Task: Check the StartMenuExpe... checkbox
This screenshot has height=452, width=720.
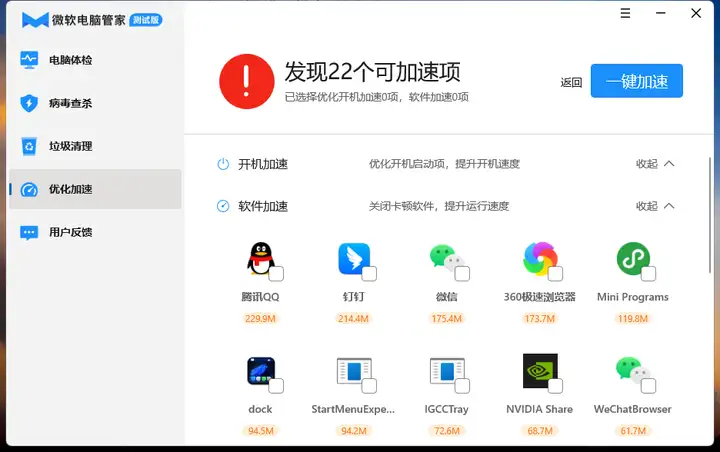Action: coord(369,386)
